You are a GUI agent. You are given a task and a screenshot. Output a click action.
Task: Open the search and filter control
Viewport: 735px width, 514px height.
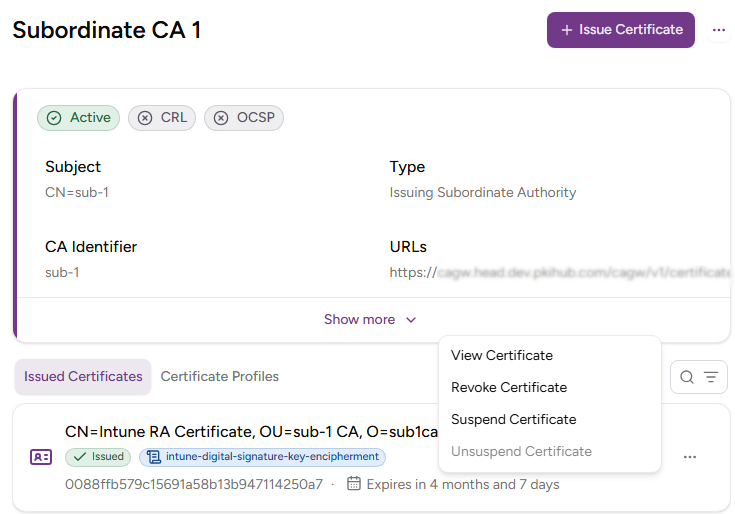[699, 377]
